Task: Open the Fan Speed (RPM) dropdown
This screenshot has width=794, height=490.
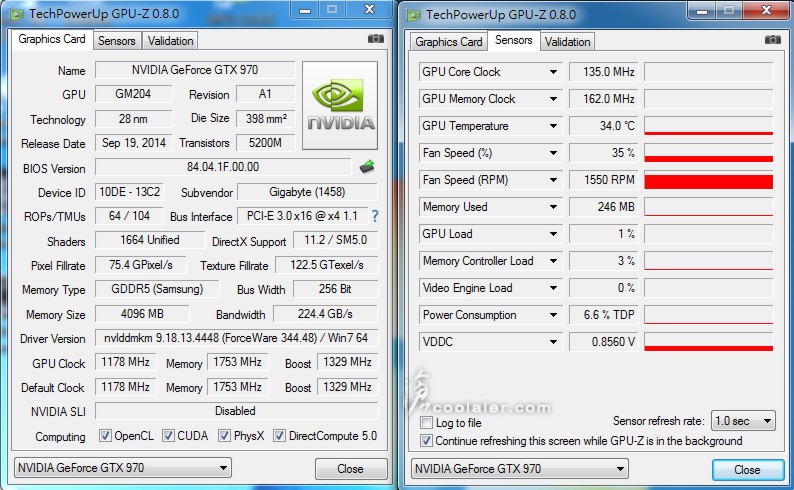Action: point(553,180)
